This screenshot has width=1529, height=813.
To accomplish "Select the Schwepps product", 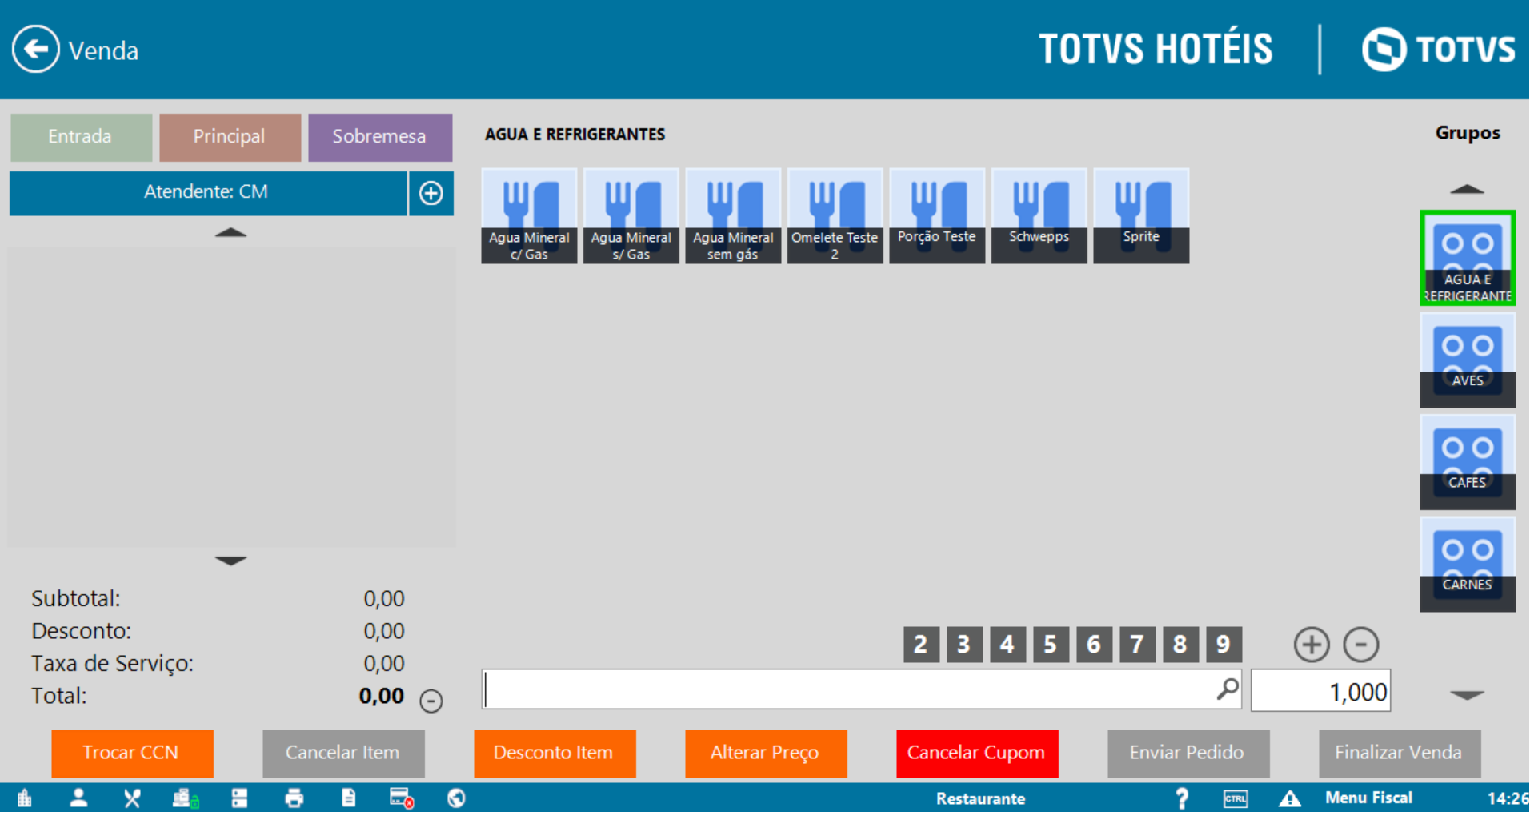I will click(1039, 216).
